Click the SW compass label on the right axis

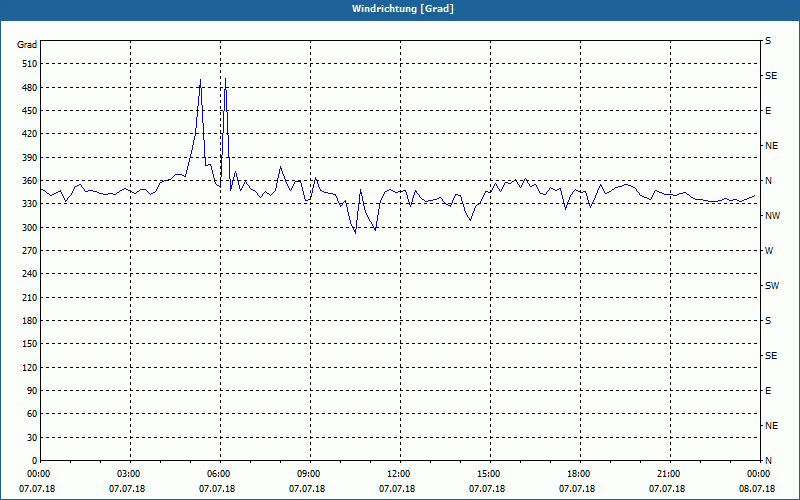[x=772, y=286]
